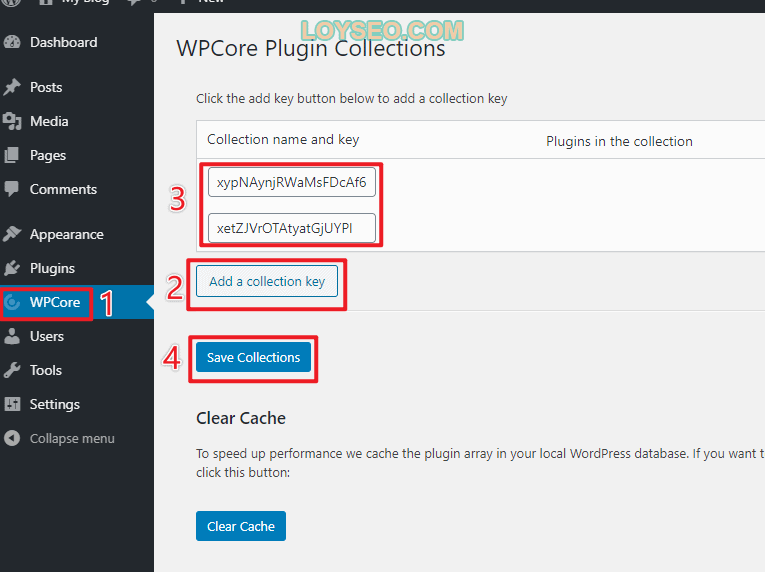Image resolution: width=765 pixels, height=572 pixels.
Task: Click the Appearance paintbrush icon
Action: [12, 234]
